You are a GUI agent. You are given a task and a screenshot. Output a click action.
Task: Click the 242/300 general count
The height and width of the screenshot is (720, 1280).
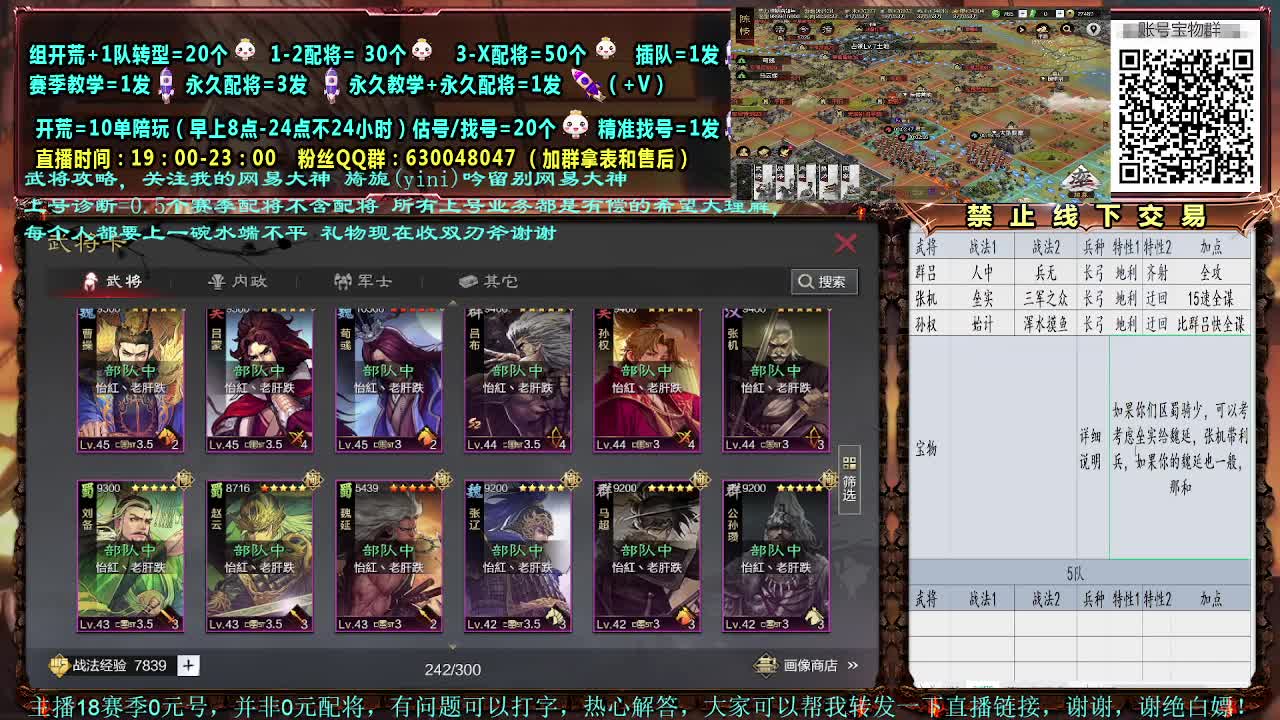pyautogui.click(x=452, y=668)
